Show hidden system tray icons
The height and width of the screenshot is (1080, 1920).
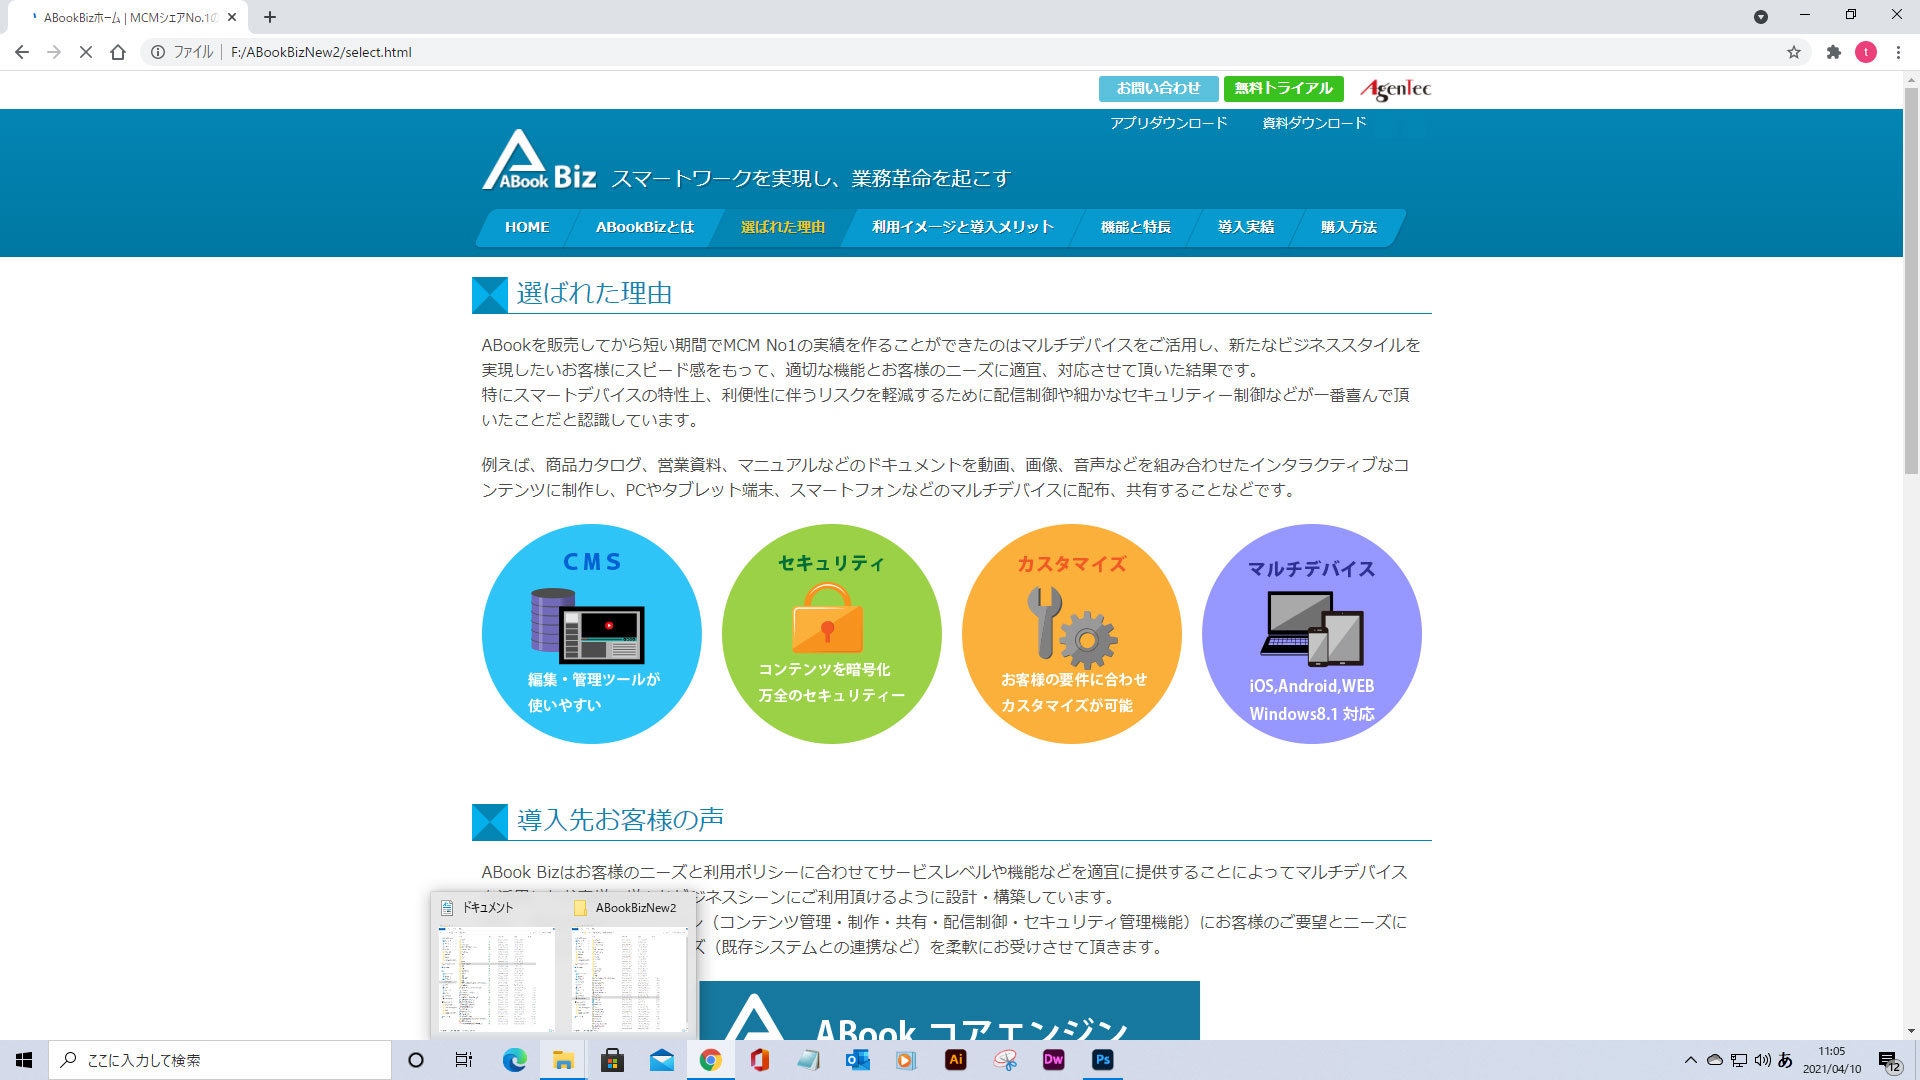pyautogui.click(x=1690, y=1060)
